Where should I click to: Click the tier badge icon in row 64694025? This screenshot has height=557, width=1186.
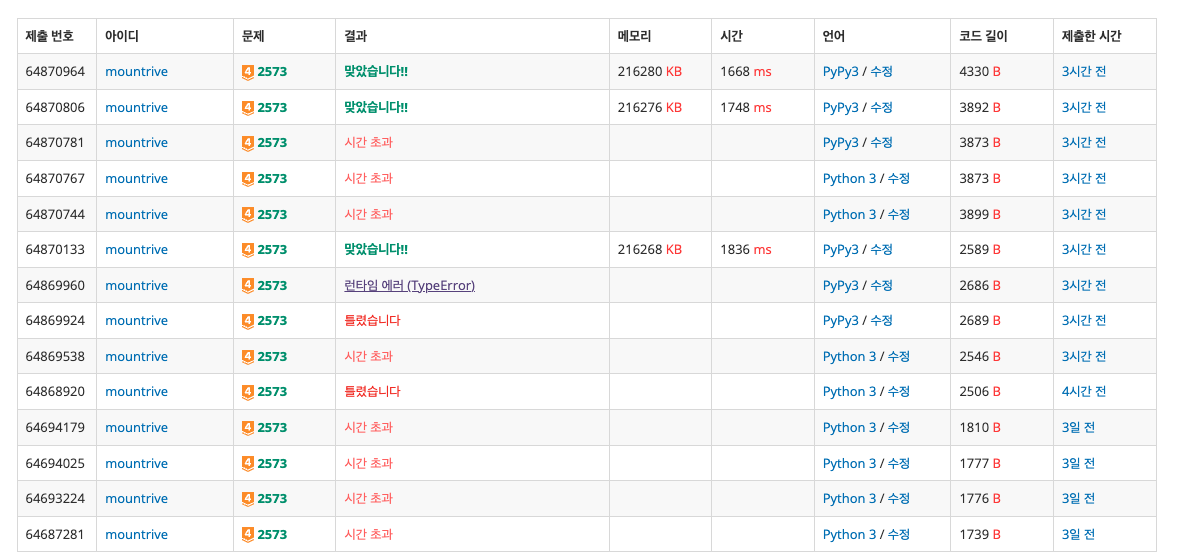tap(248, 463)
